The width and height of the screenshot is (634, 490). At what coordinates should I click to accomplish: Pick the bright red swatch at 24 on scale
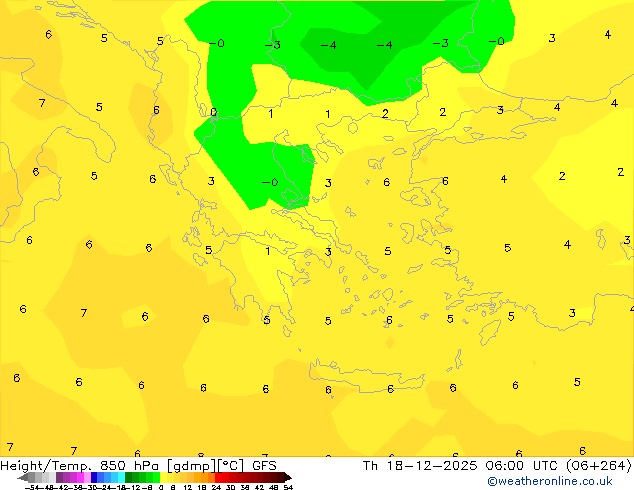[x=218, y=477]
